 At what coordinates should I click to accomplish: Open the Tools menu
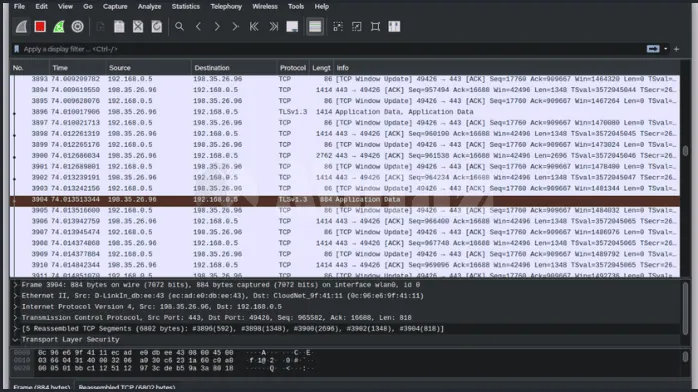click(296, 6)
